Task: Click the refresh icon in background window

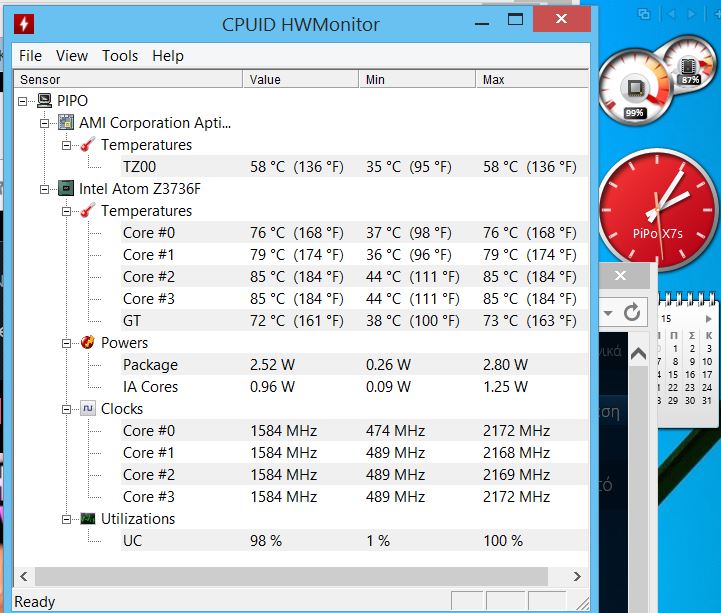Action: click(x=632, y=313)
